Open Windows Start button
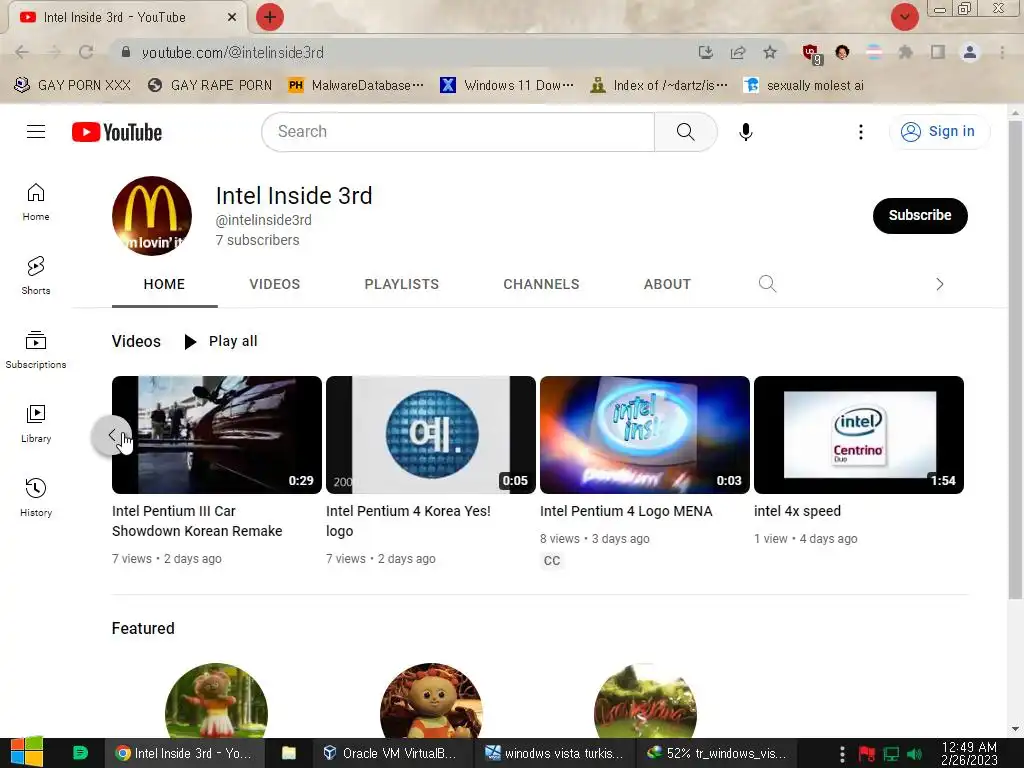The image size is (1024, 768). point(27,753)
